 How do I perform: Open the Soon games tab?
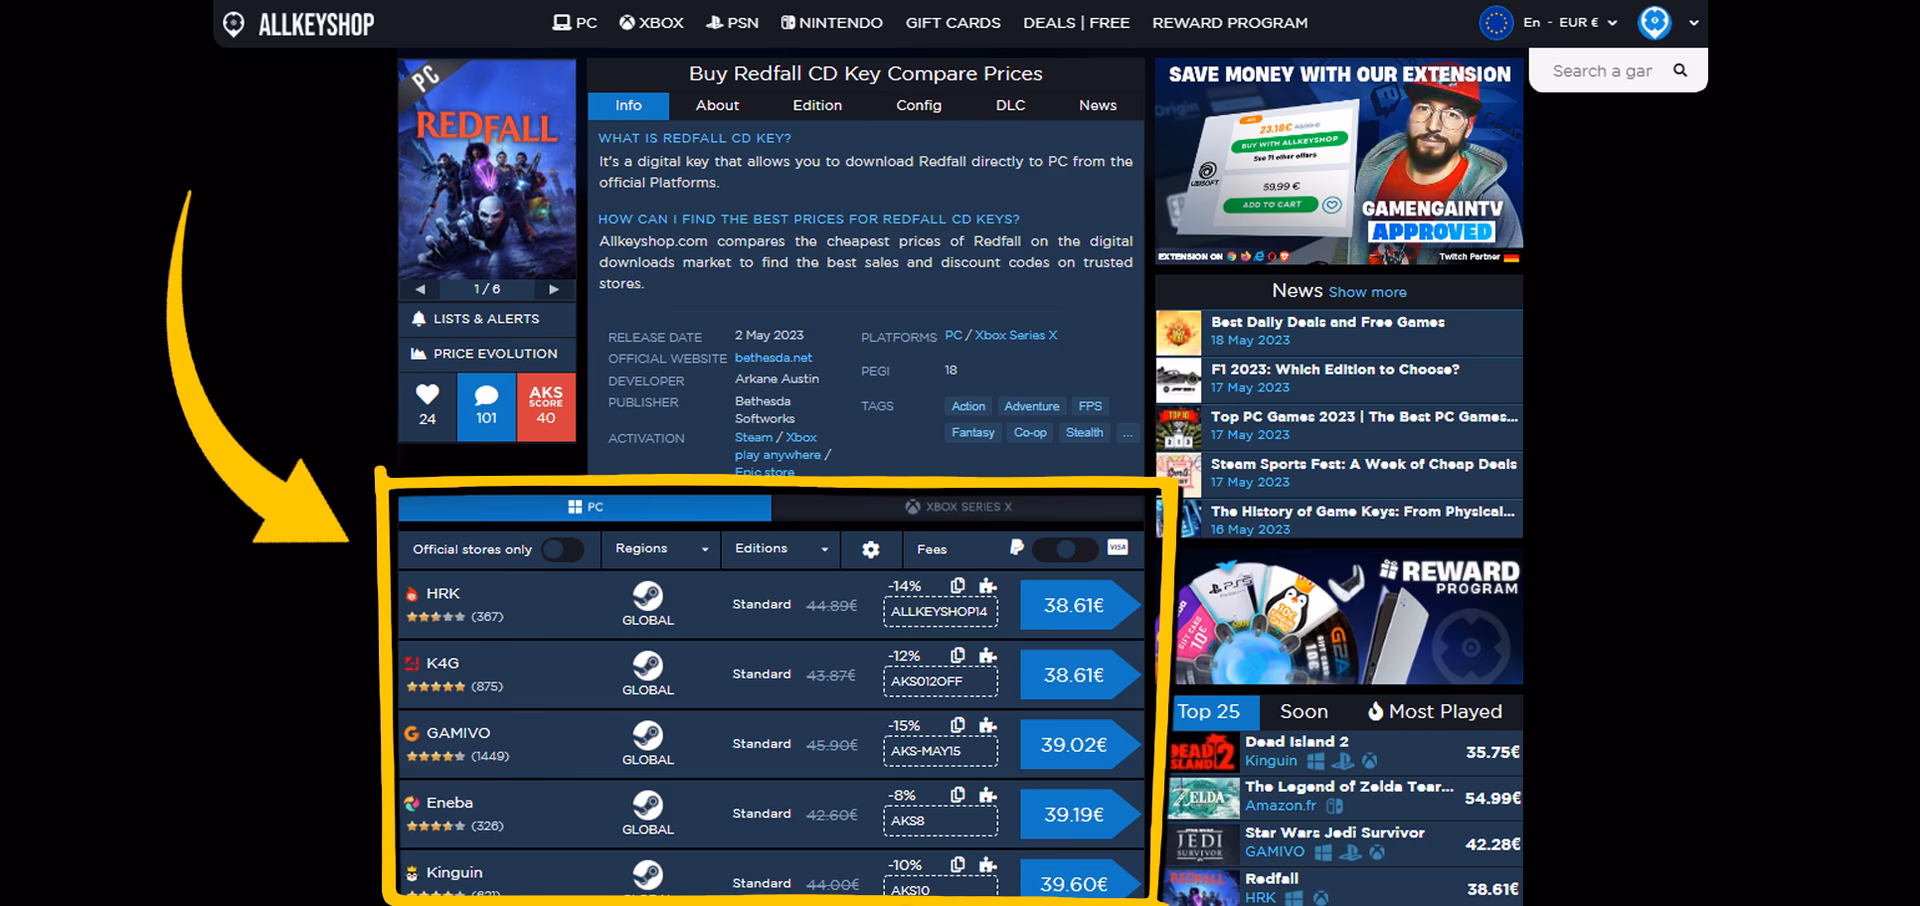pyautogui.click(x=1304, y=712)
